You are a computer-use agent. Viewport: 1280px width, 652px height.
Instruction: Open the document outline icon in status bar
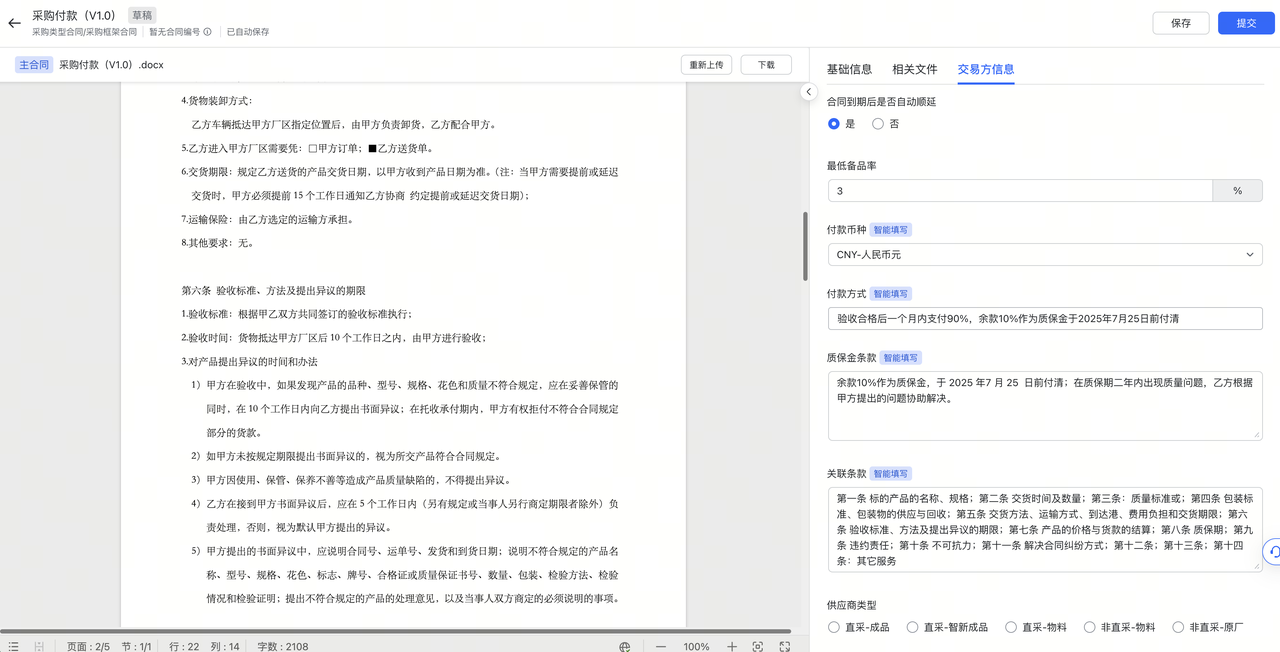click(14, 646)
